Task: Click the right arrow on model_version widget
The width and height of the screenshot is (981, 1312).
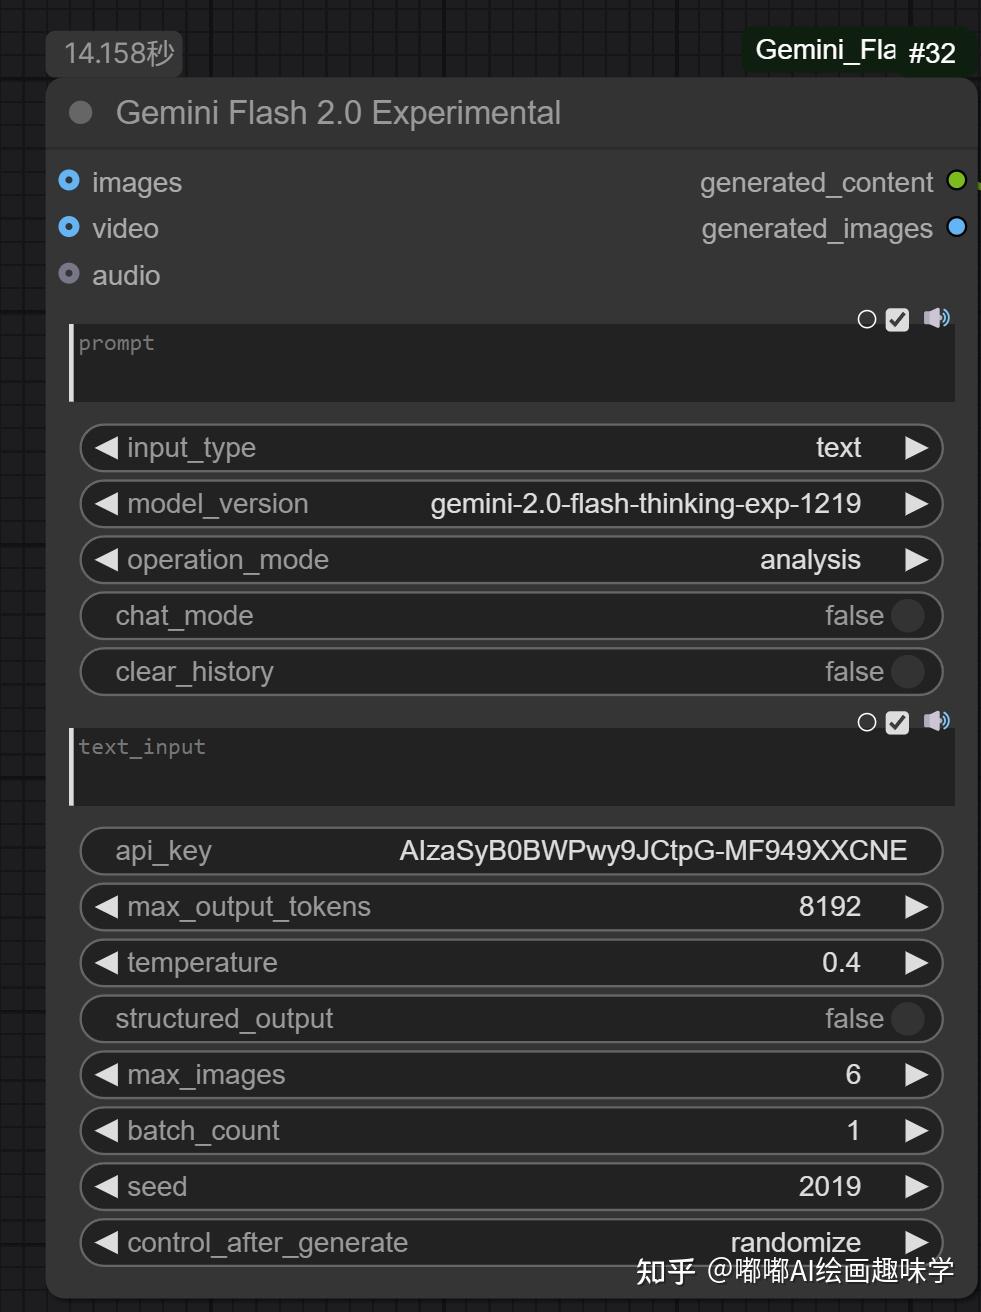Action: pyautogui.click(x=916, y=504)
